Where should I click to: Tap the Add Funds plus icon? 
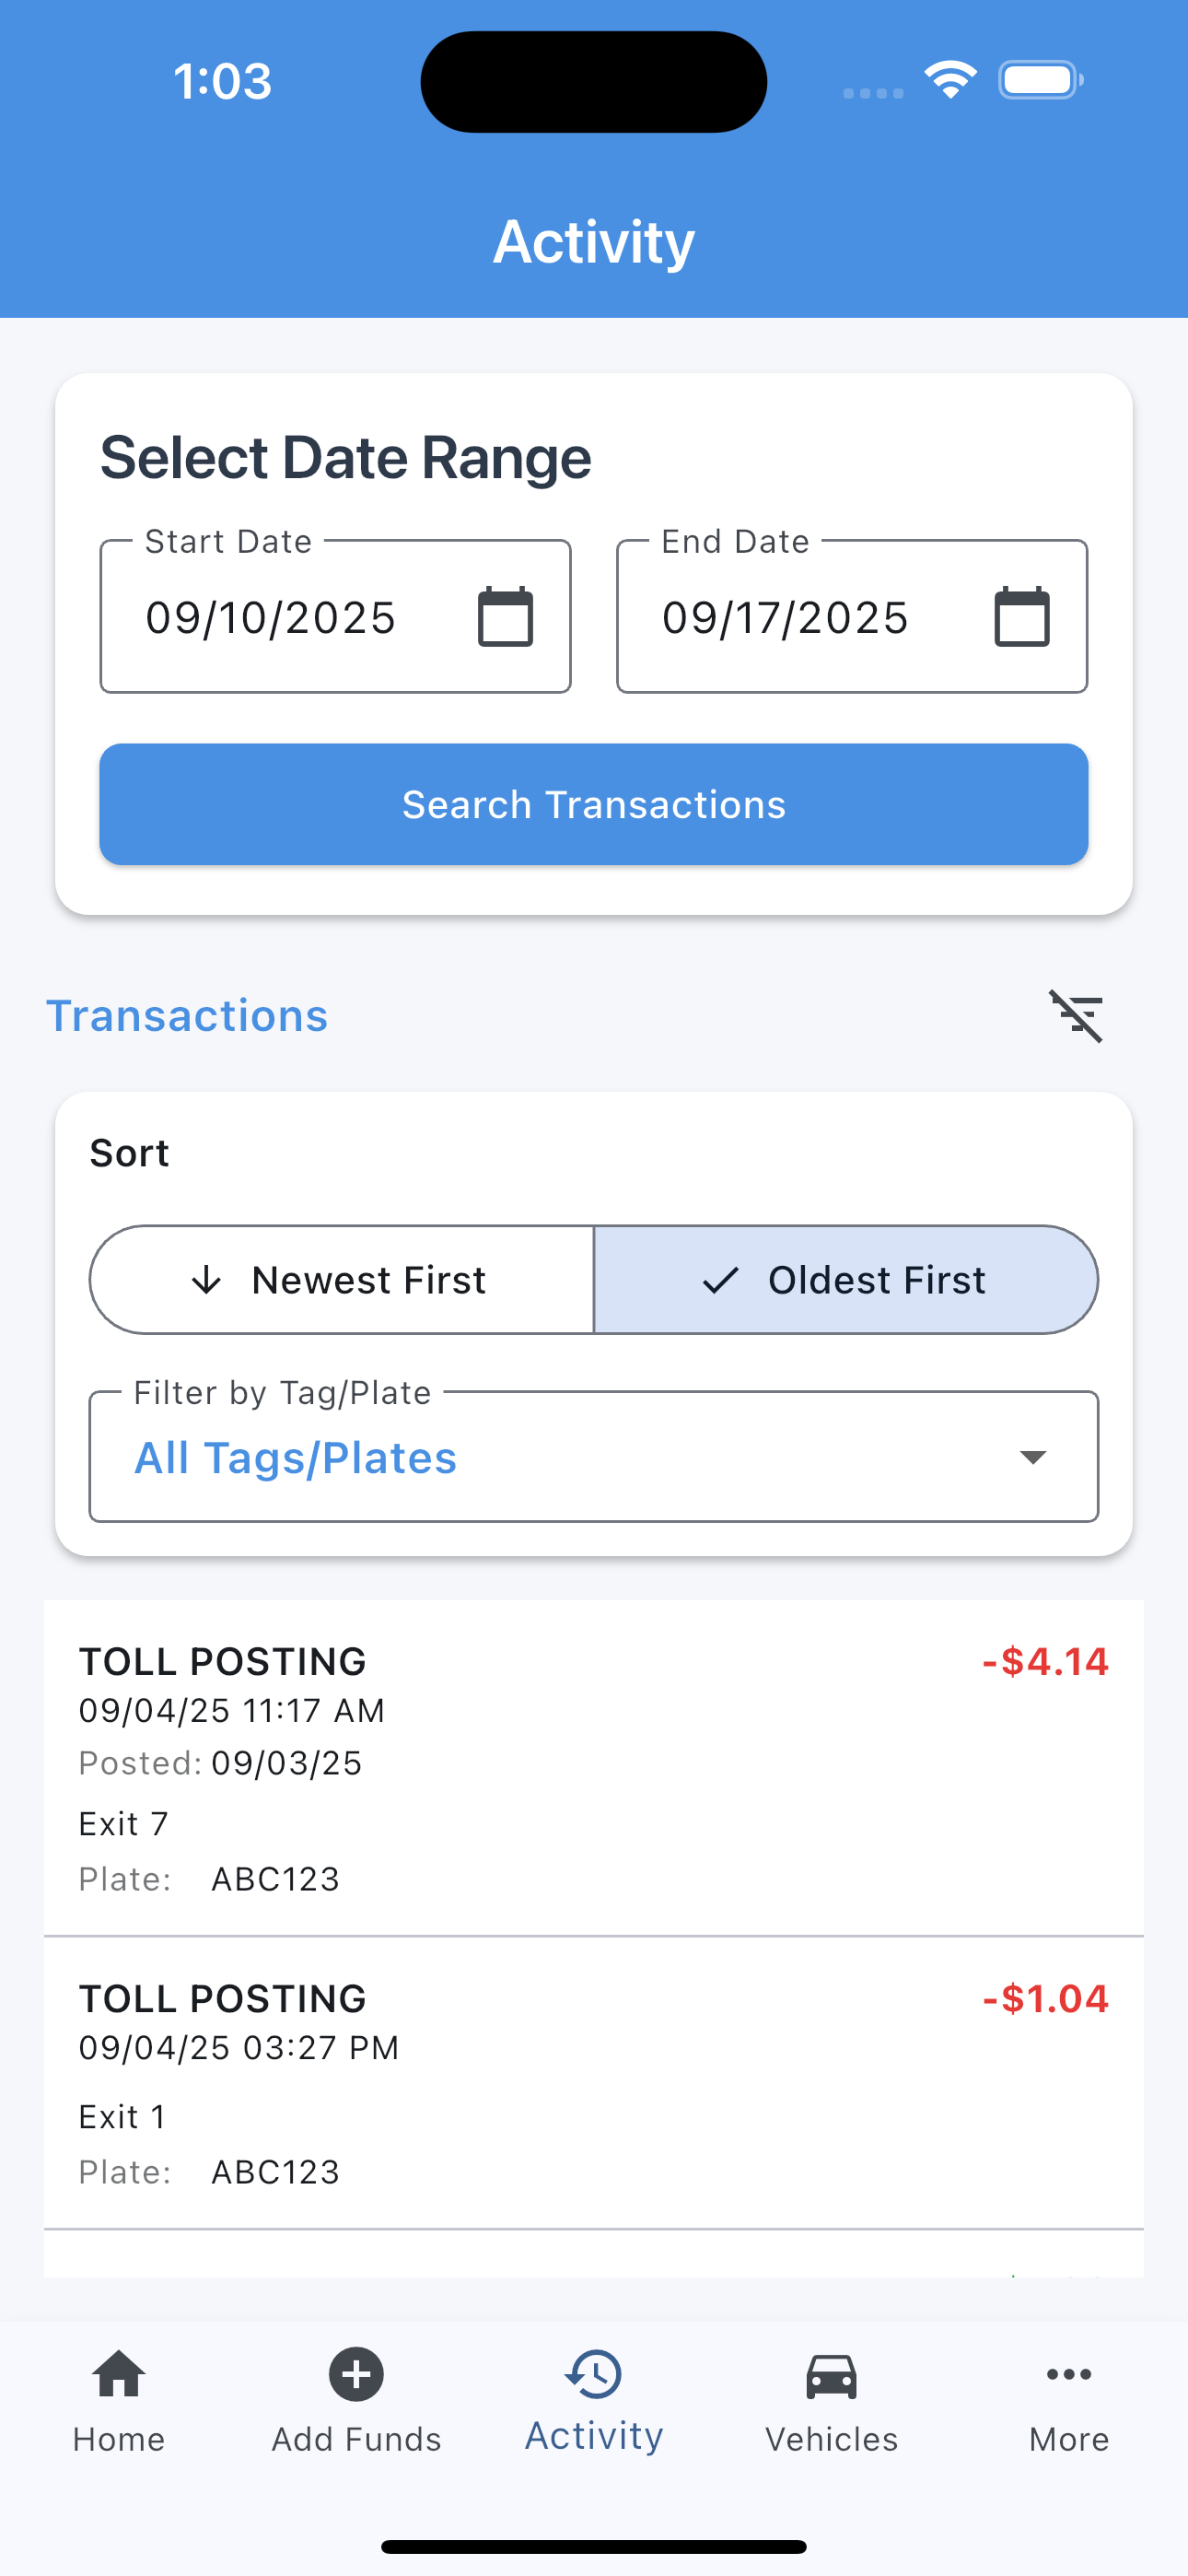pos(356,2375)
